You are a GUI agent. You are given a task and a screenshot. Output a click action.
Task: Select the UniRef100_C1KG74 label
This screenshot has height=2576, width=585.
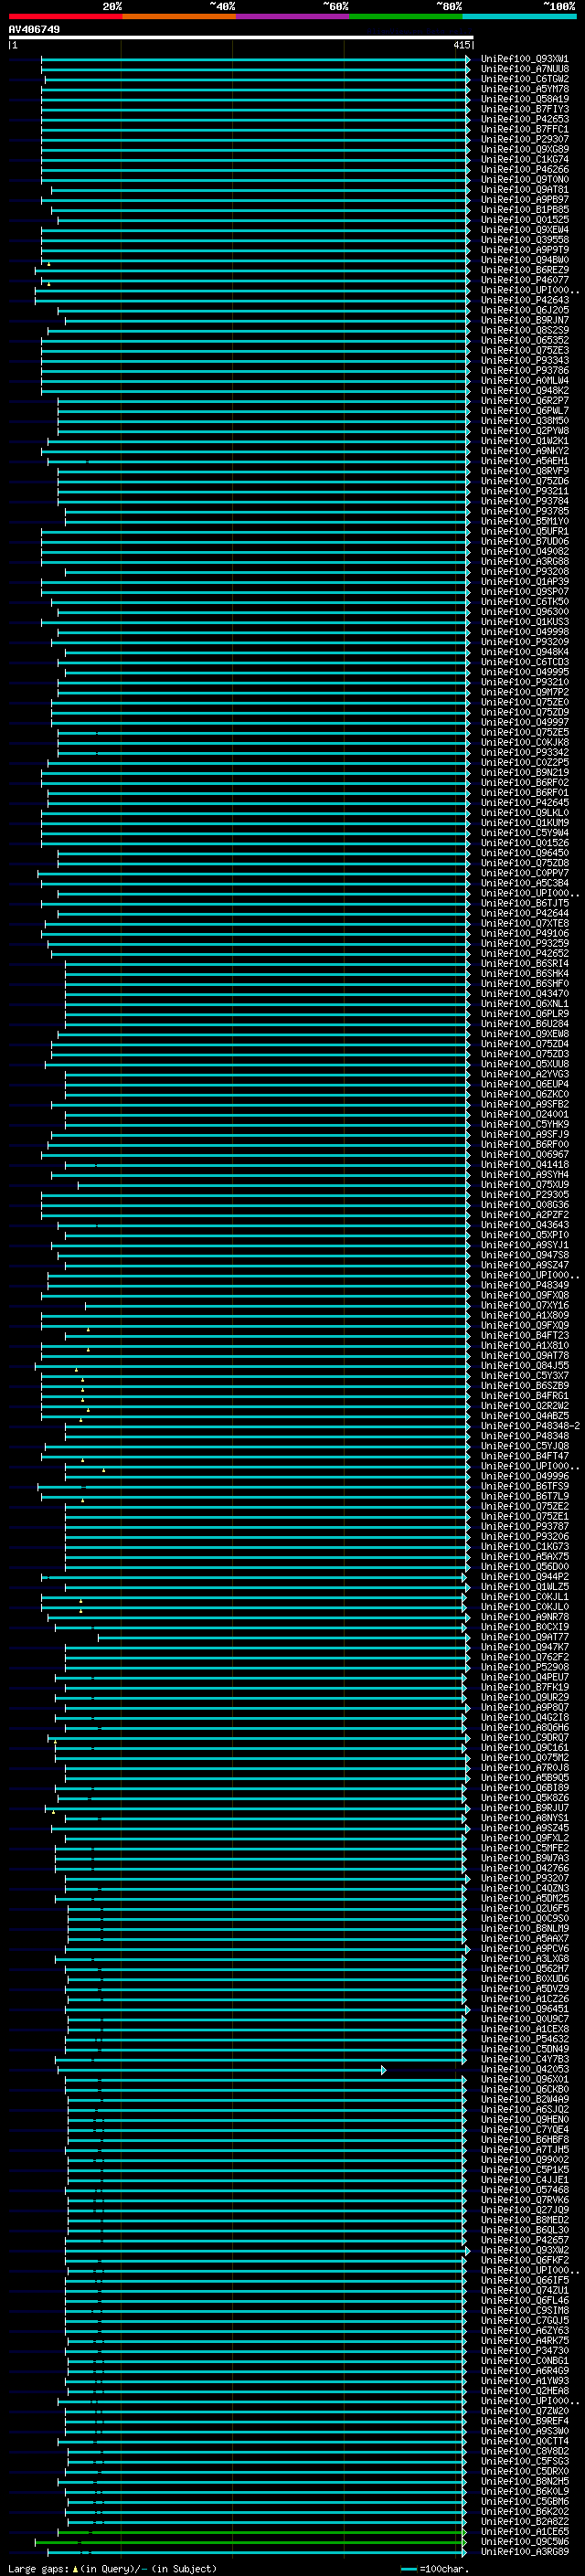pos(525,159)
